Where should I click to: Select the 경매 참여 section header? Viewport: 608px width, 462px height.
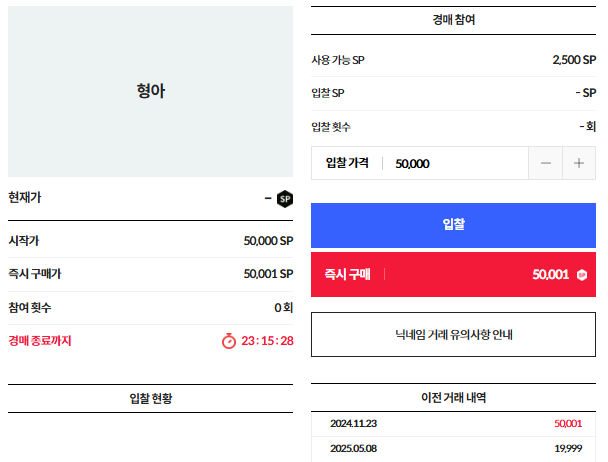453,20
